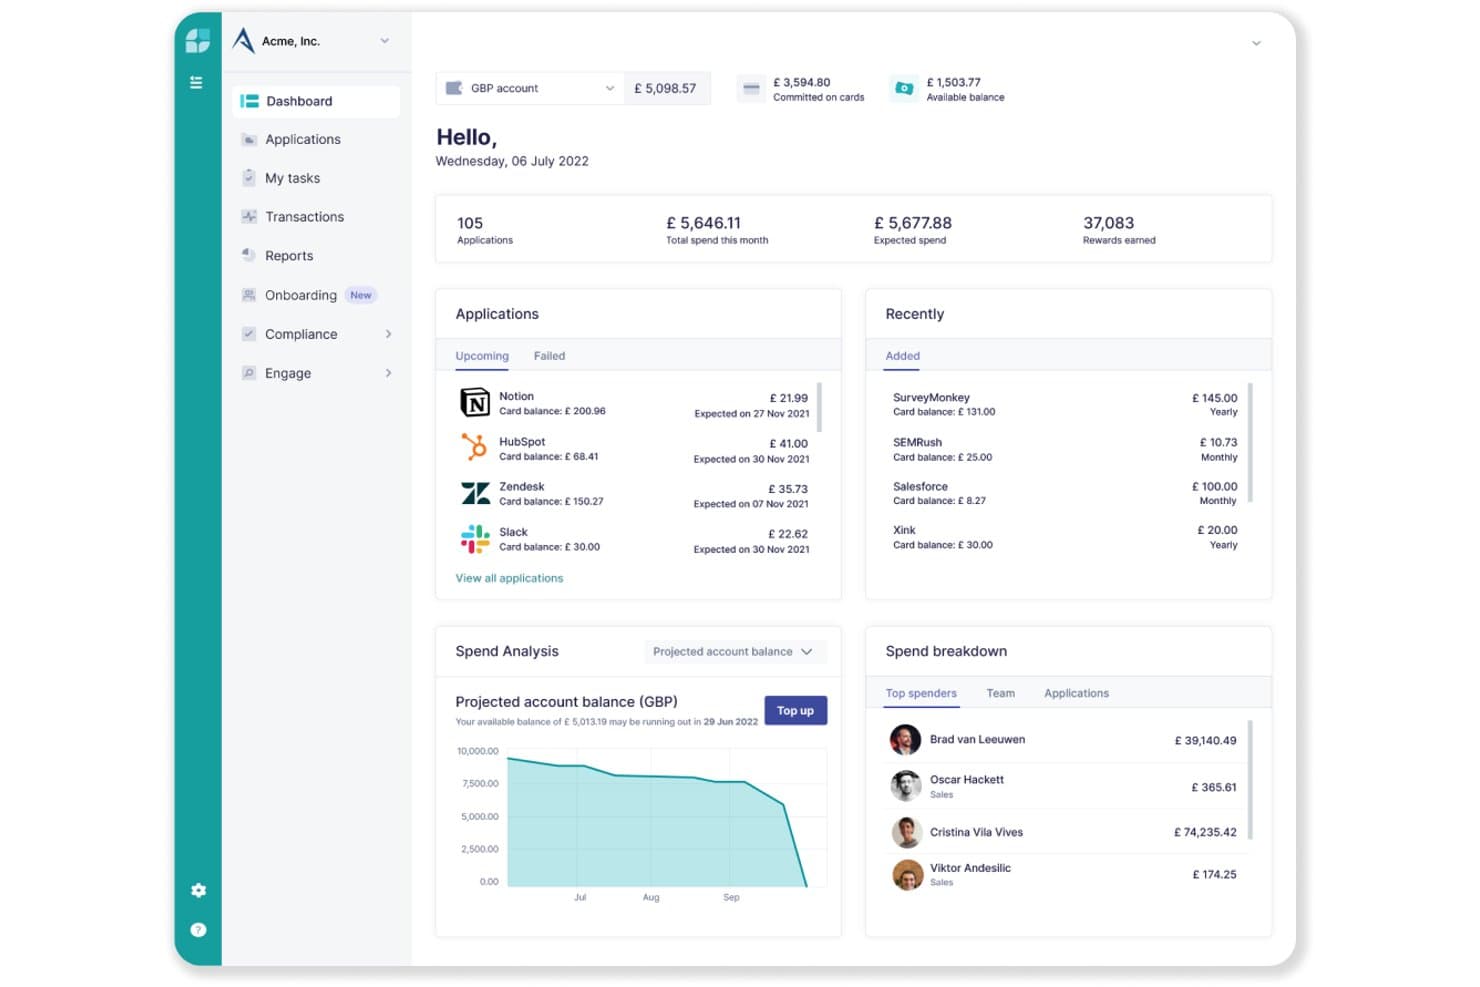
Task: Click the Recently panel scrollbar
Action: [x=1250, y=443]
